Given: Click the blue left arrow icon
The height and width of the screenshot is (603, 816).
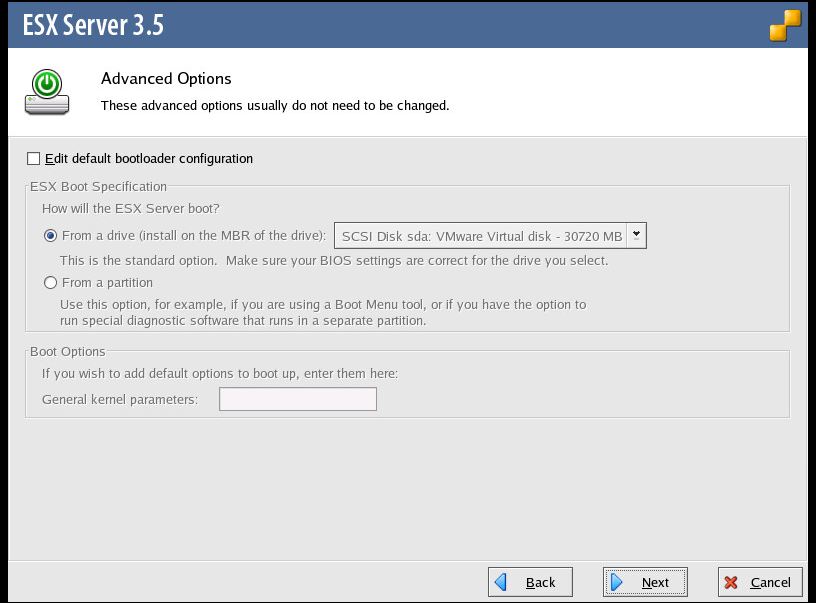Looking at the screenshot, I should 502,582.
